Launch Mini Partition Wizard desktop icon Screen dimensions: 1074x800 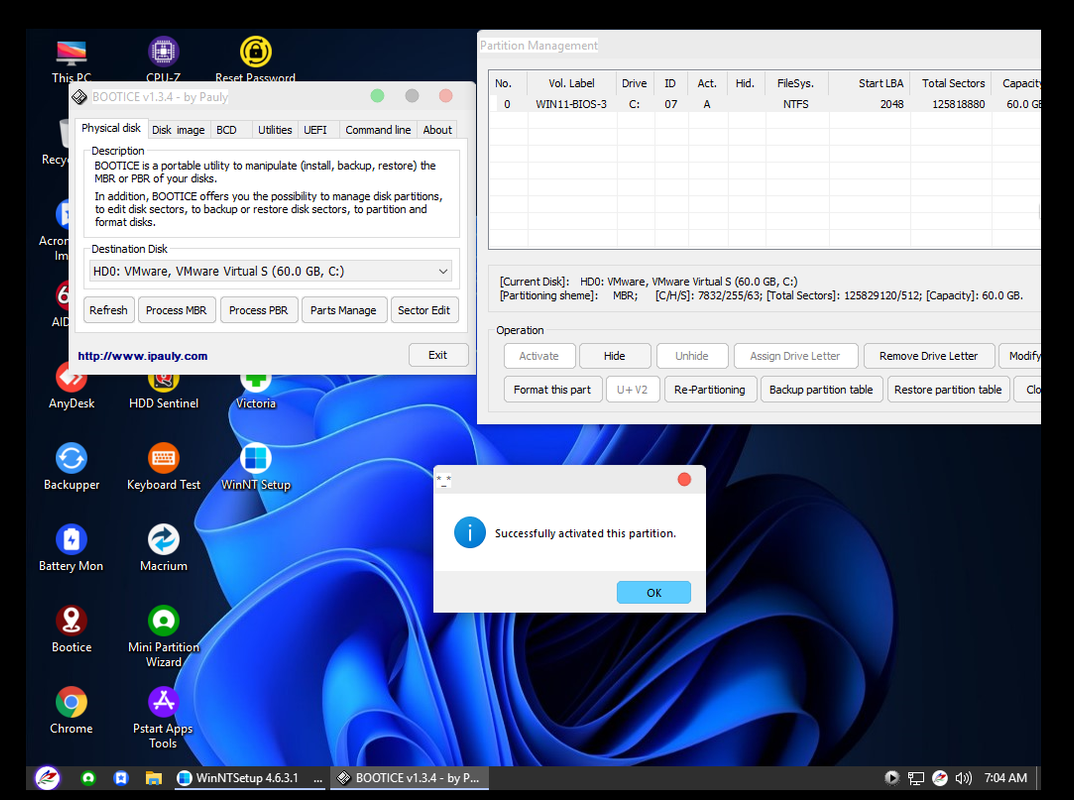pyautogui.click(x=163, y=636)
